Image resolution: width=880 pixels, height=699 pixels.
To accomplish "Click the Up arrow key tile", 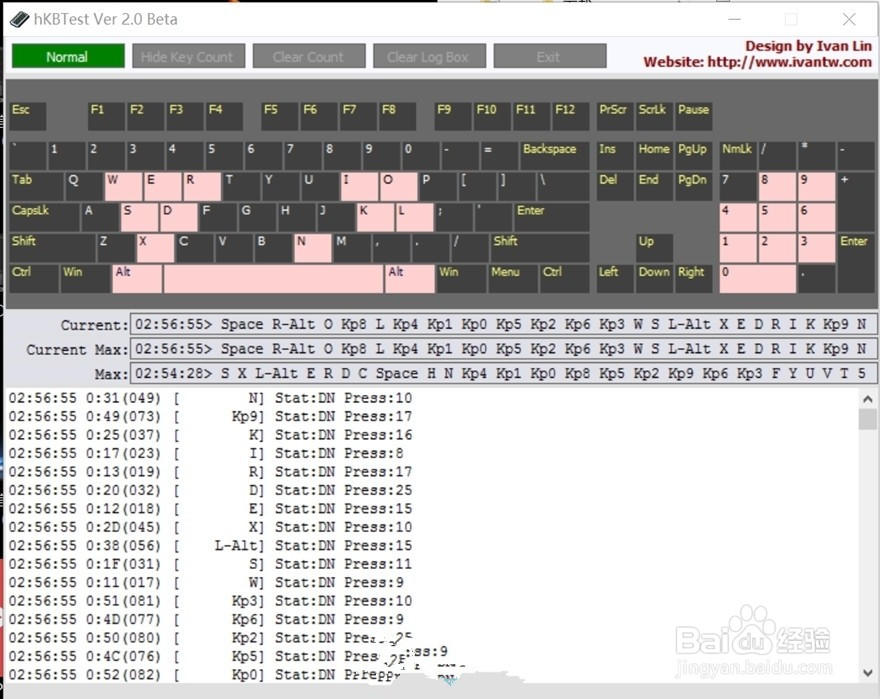I will pyautogui.click(x=654, y=248).
